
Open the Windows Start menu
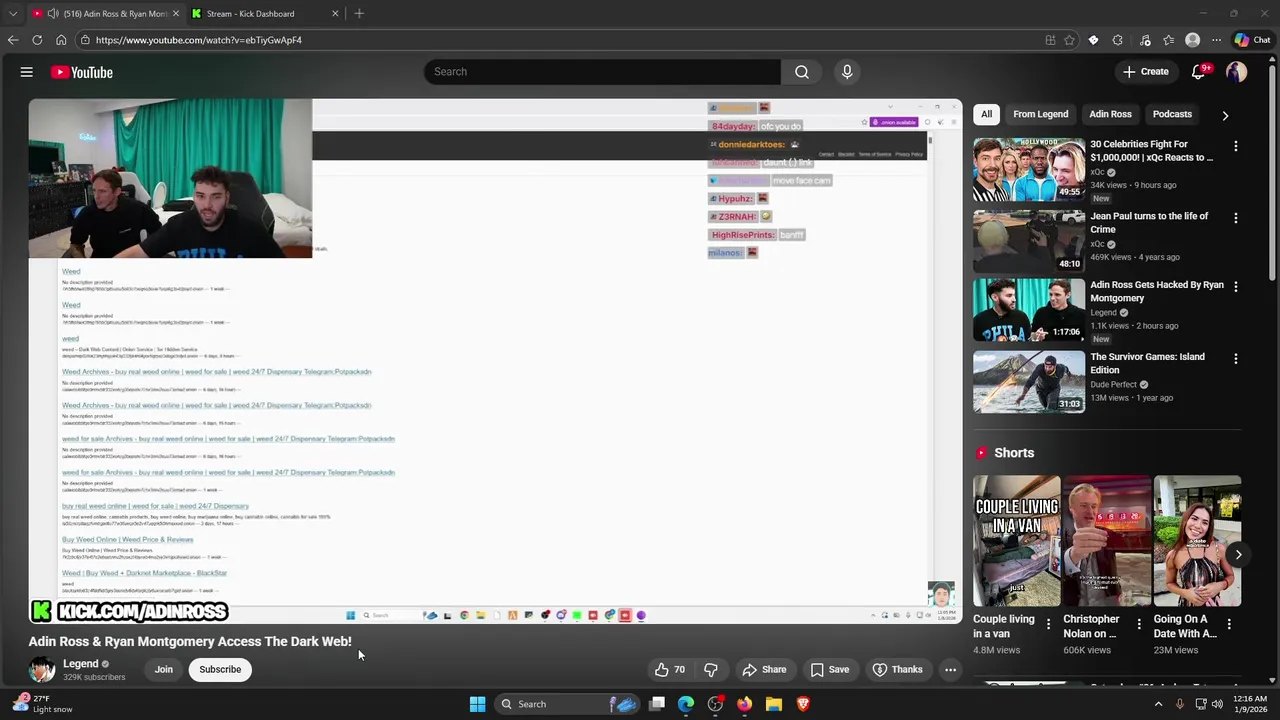[x=477, y=704]
